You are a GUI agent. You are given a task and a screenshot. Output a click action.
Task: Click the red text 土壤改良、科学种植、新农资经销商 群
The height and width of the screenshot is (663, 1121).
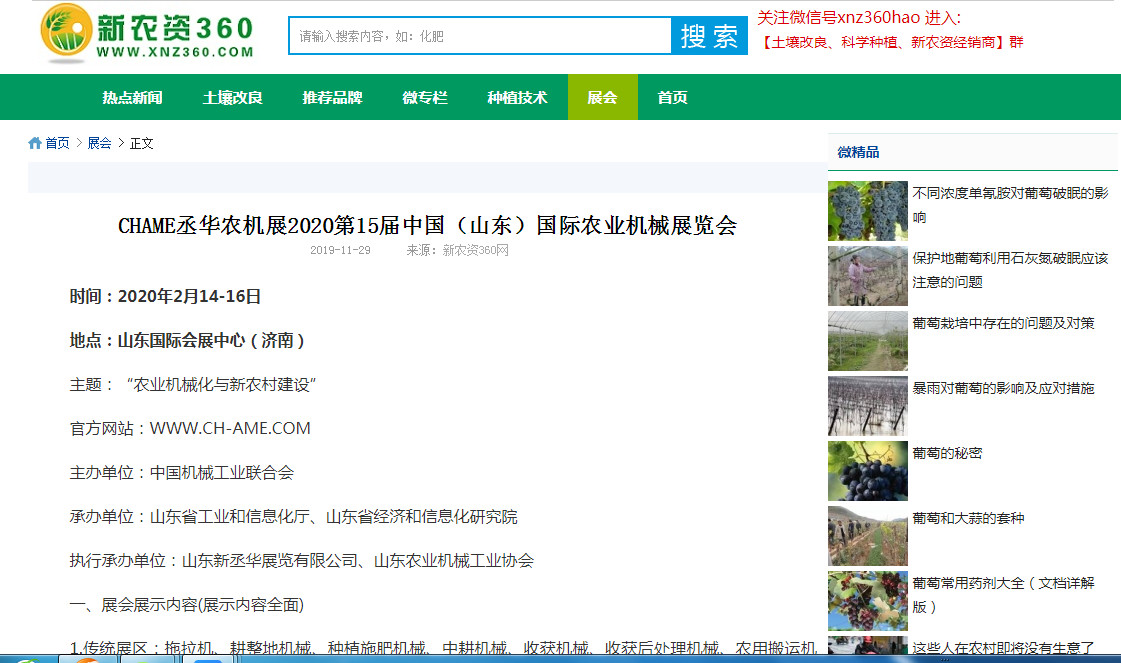pyautogui.click(x=891, y=42)
